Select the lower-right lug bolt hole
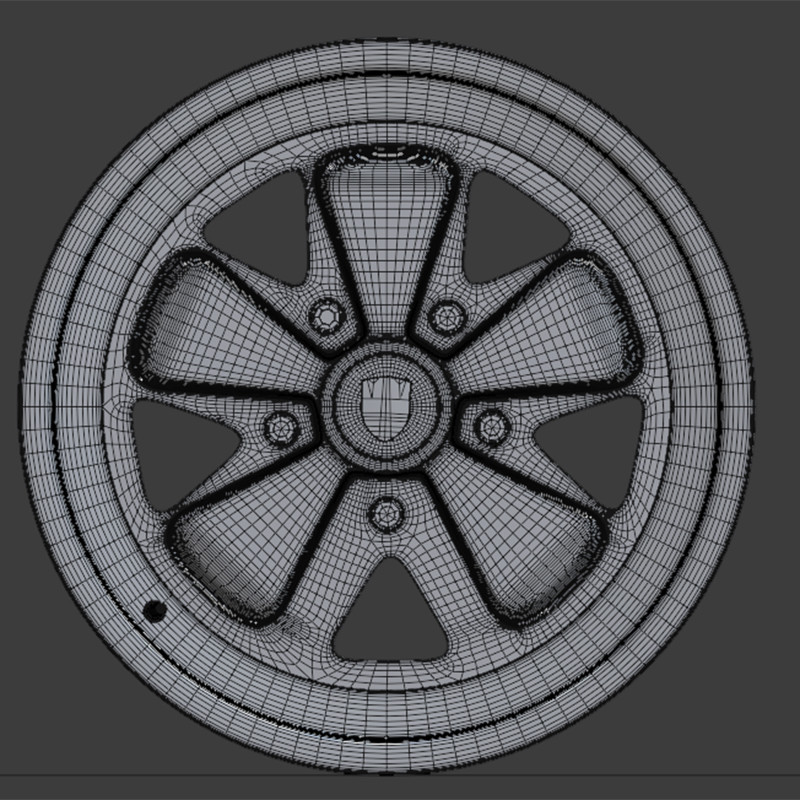Image resolution: width=800 pixels, height=800 pixels. [490, 428]
